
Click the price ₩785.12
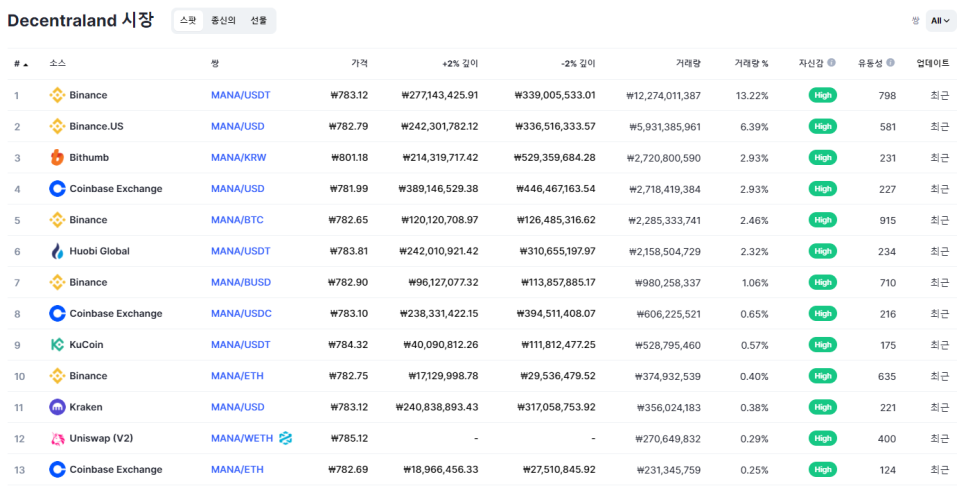click(349, 439)
